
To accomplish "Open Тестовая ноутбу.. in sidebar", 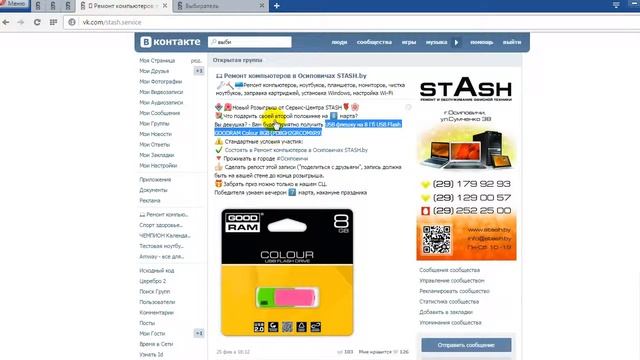I will (162, 246).
